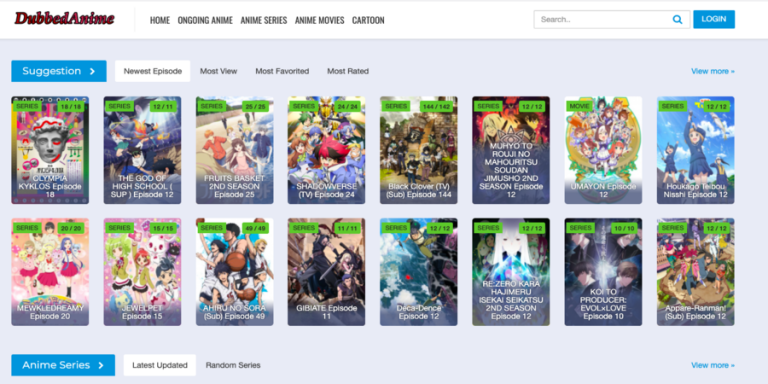Switch to the Most View tab
Viewport: 768px width, 384px height.
coord(218,72)
